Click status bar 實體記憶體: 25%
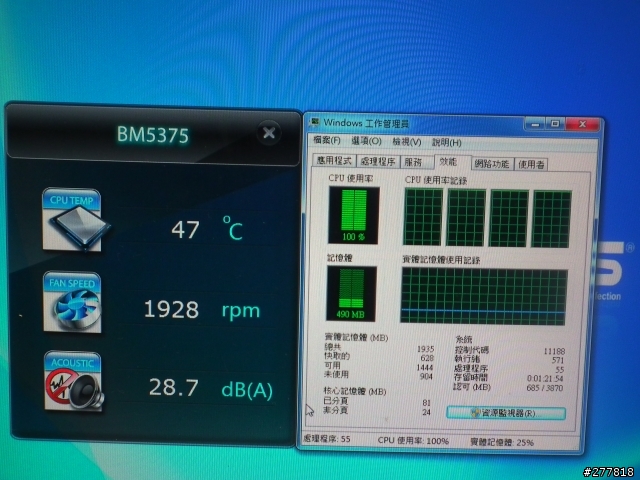 502,442
